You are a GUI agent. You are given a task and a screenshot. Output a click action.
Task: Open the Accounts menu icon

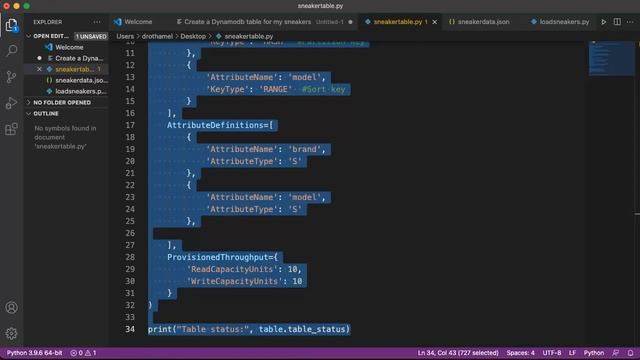pyautogui.click(x=11, y=307)
